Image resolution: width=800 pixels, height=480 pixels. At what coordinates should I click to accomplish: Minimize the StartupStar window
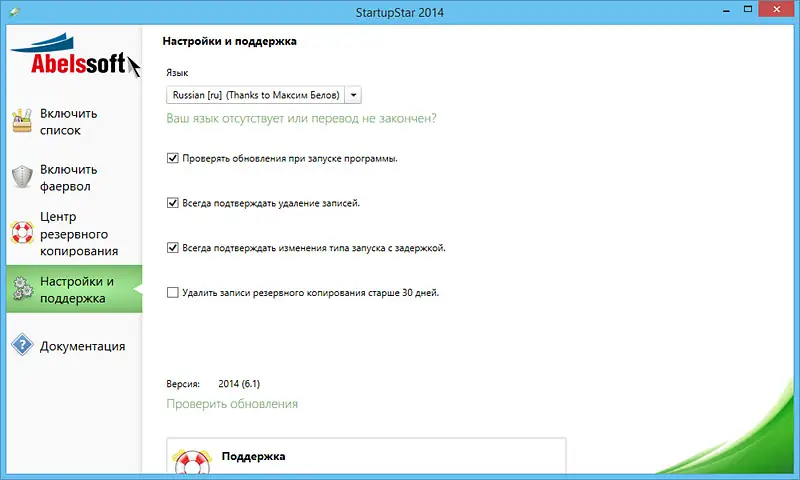click(x=727, y=10)
